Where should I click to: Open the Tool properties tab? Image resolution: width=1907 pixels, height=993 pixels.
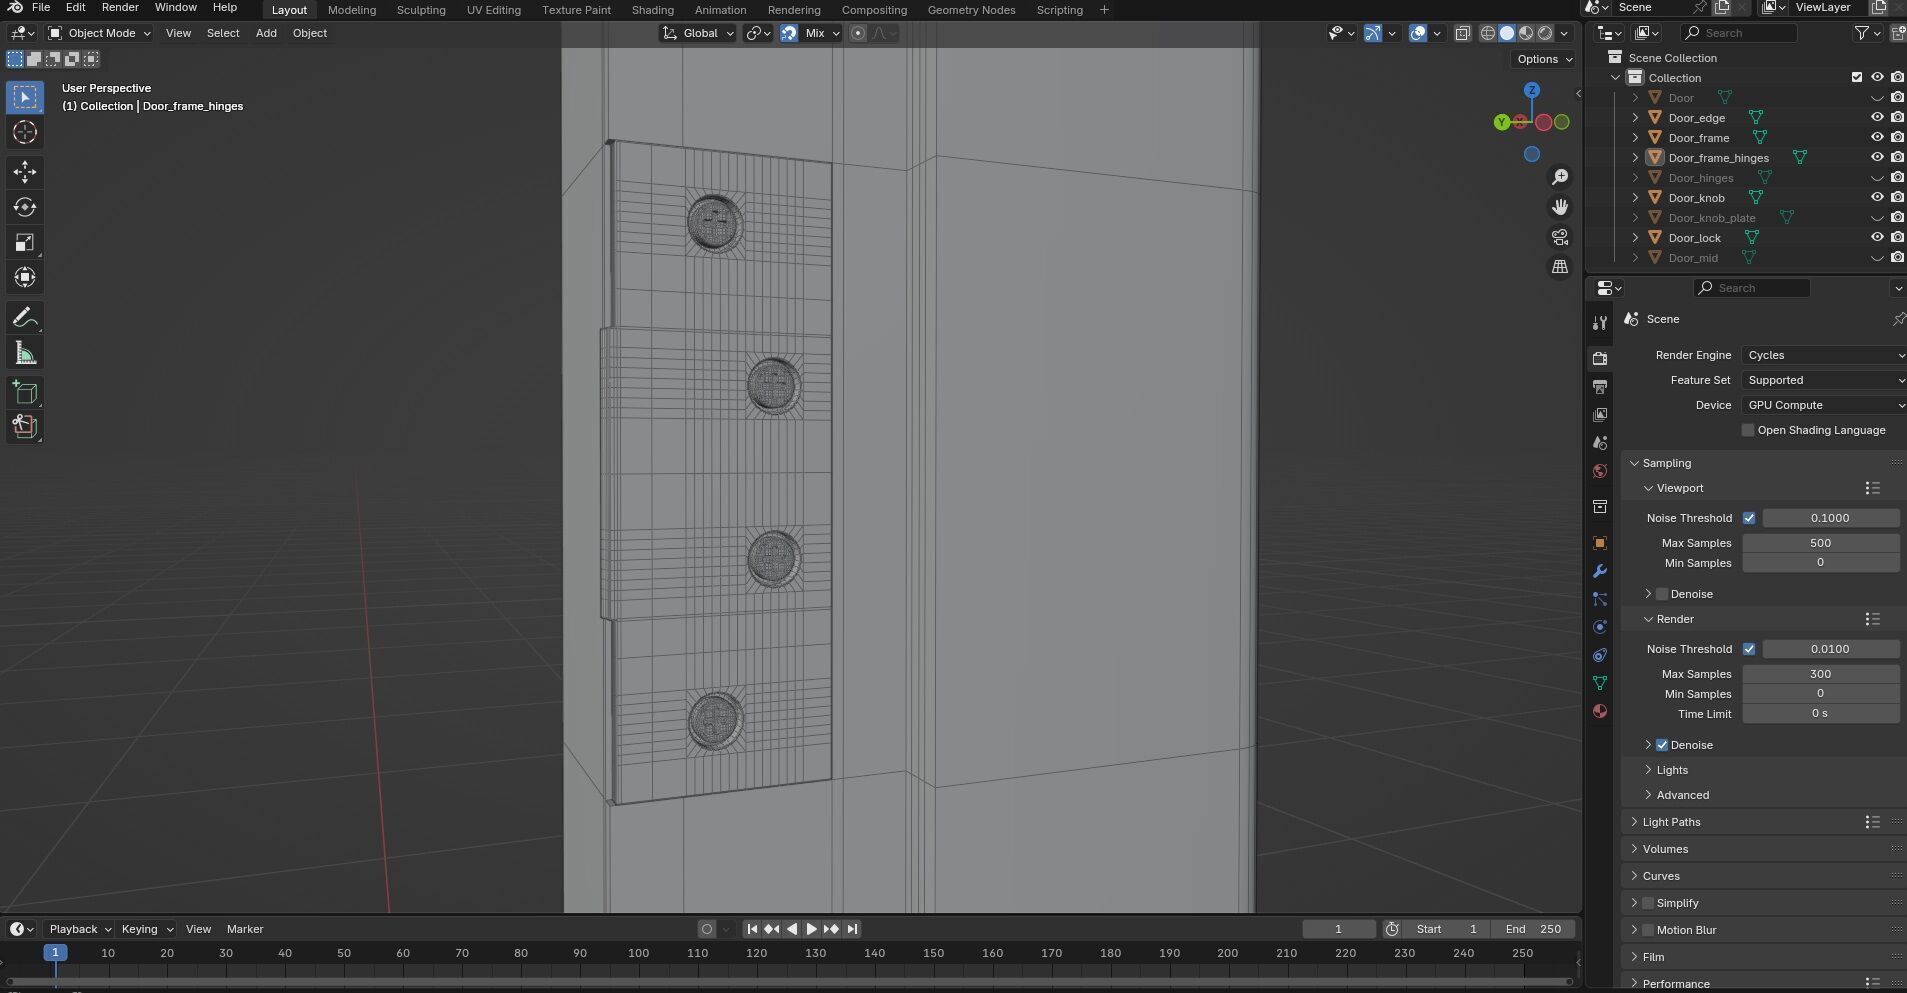point(1600,322)
